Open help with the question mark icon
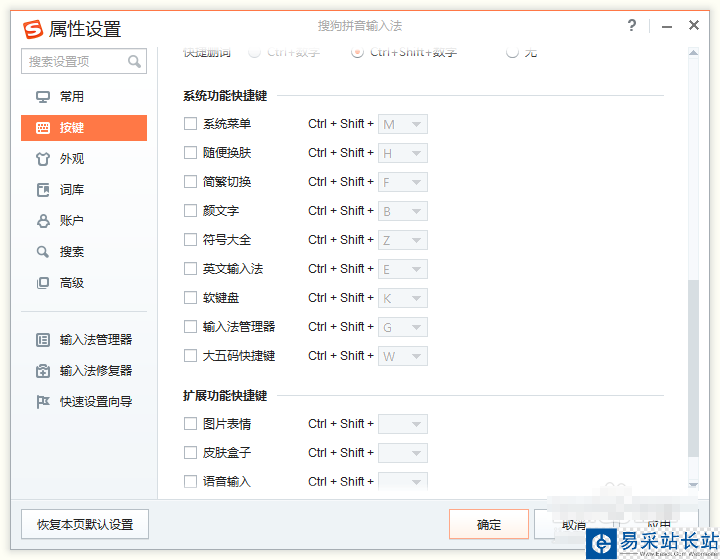 632,25
